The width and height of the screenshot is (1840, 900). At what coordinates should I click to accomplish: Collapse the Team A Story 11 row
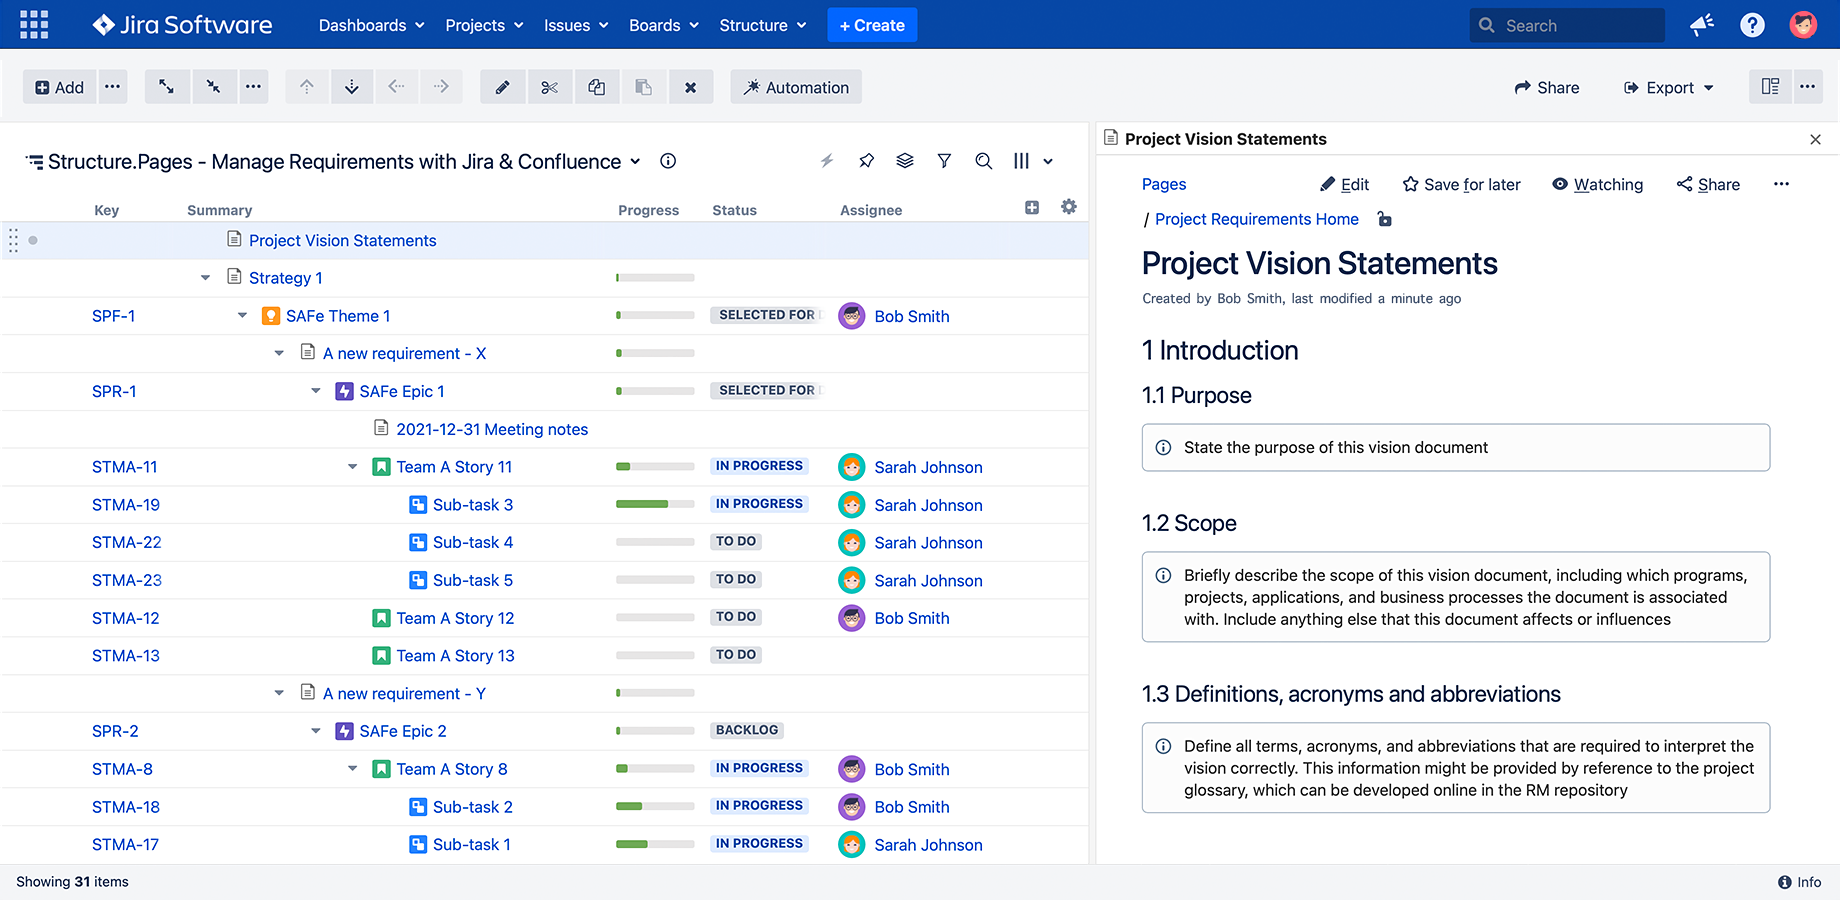pyautogui.click(x=353, y=467)
